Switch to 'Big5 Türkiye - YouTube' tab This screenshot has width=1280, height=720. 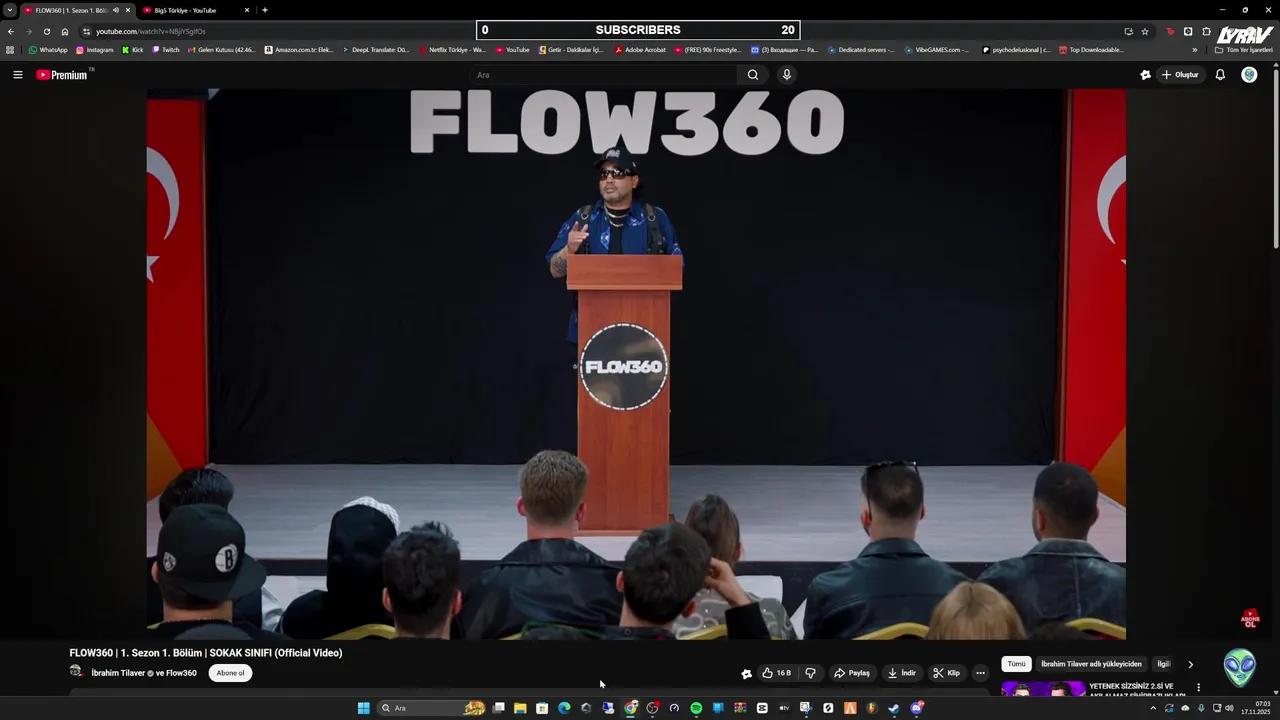coord(195,10)
